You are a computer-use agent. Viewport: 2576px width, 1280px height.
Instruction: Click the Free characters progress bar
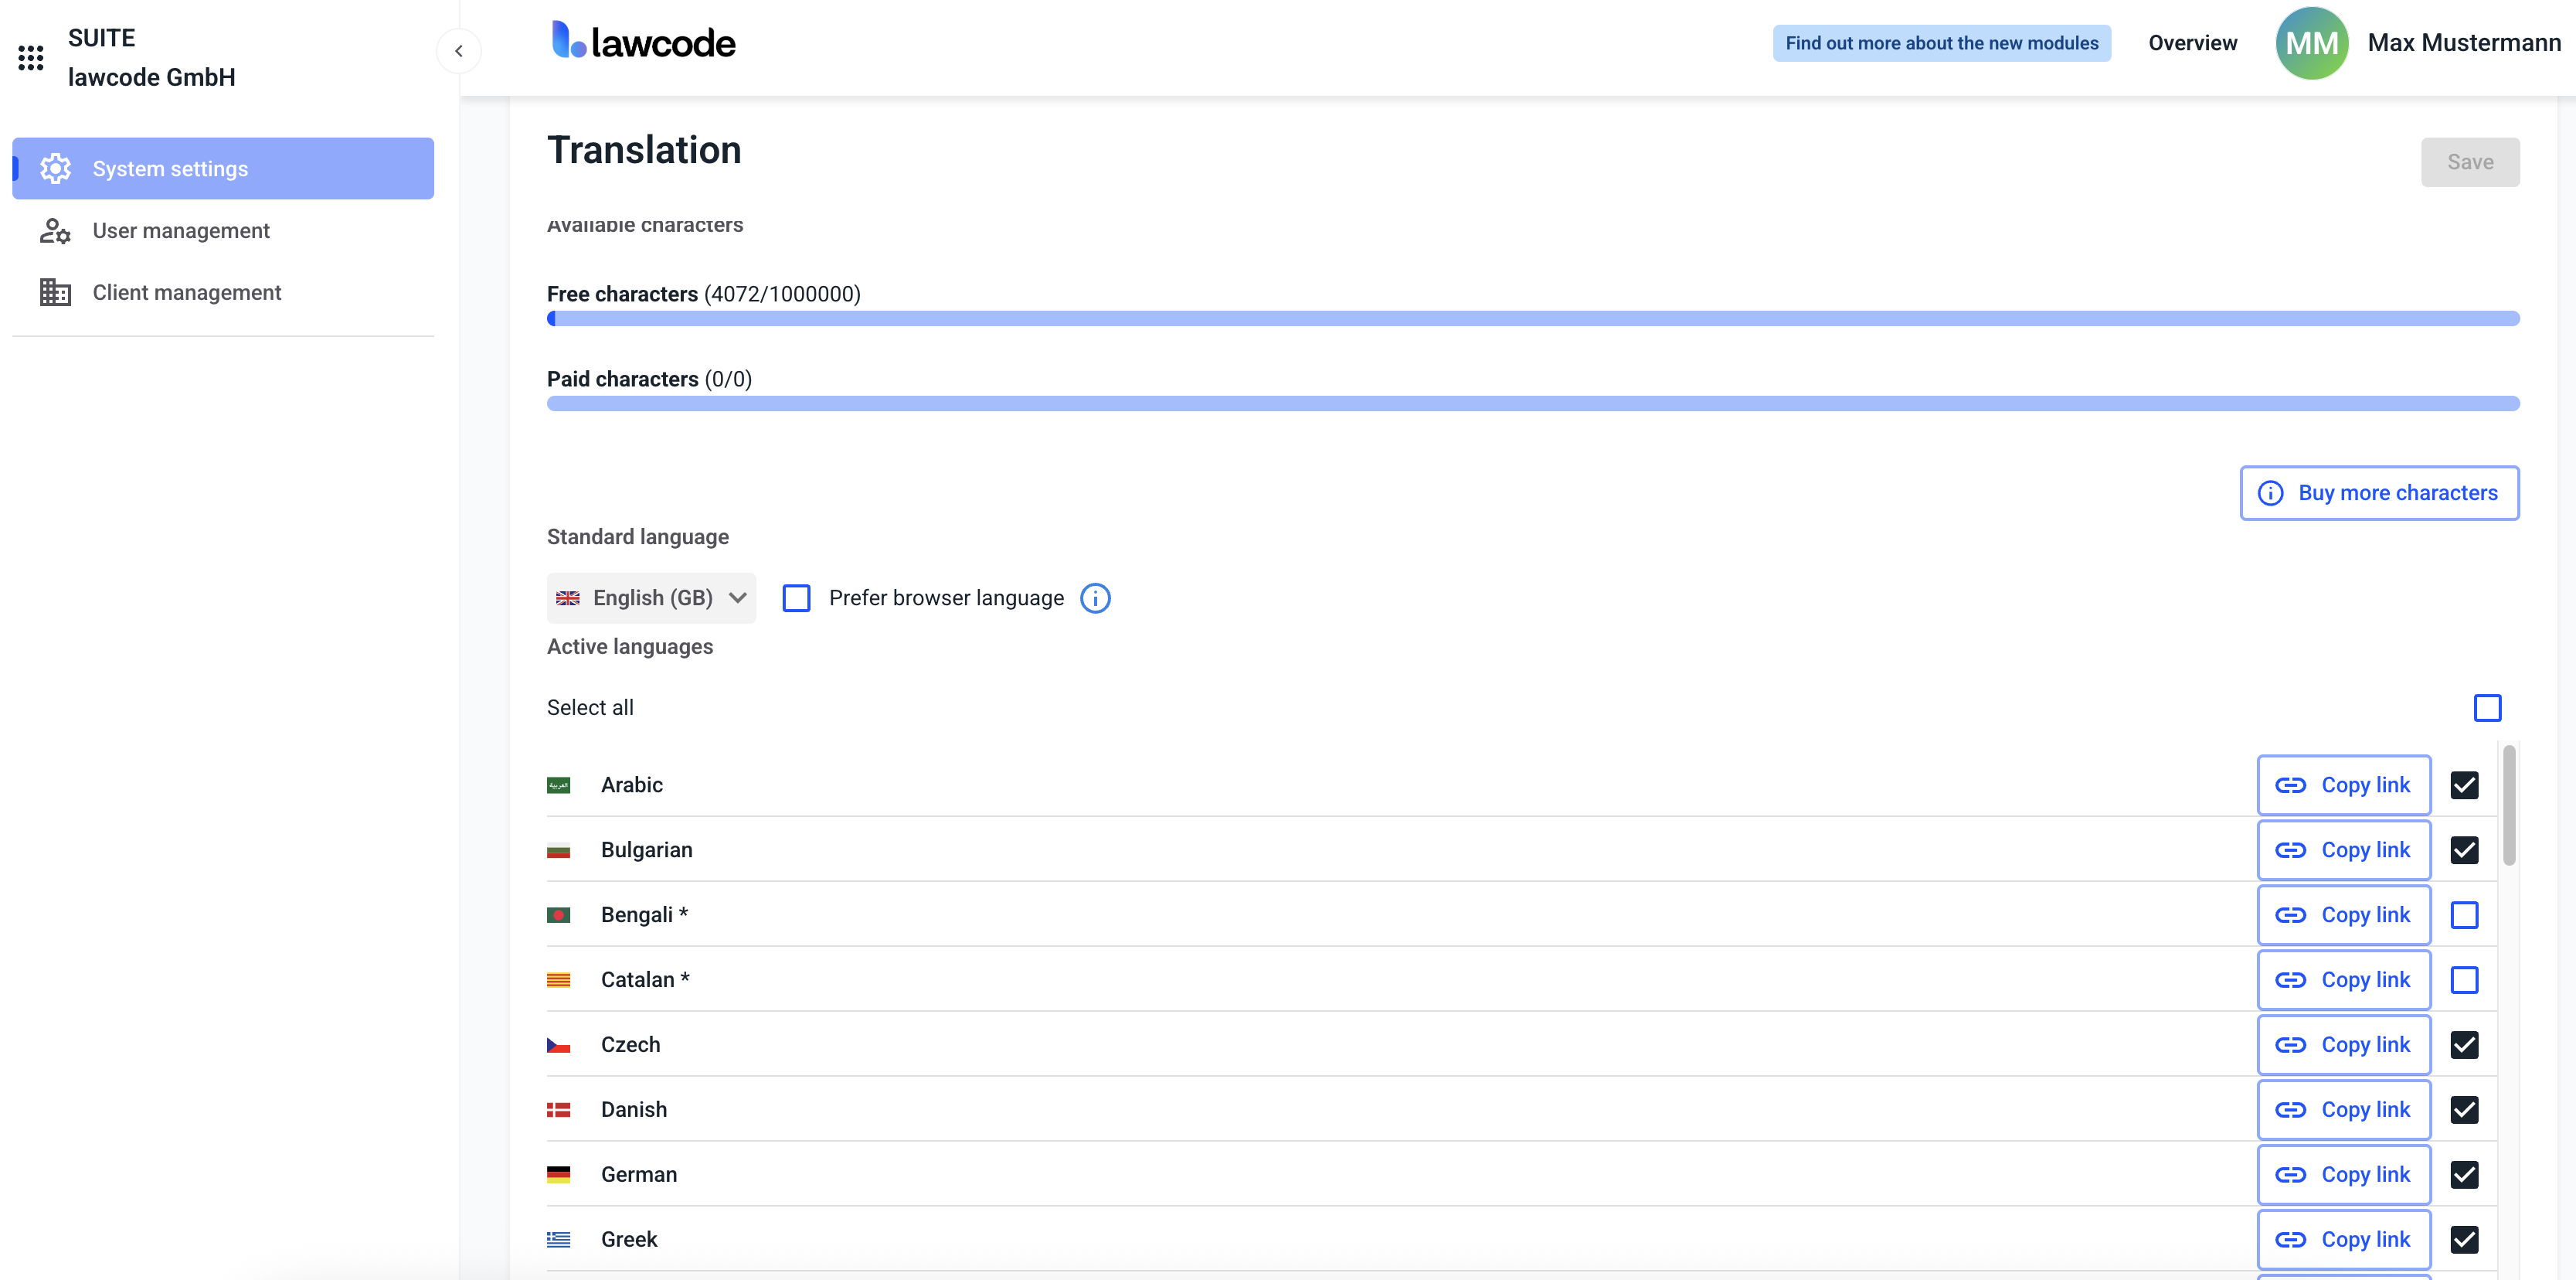tap(1532, 318)
